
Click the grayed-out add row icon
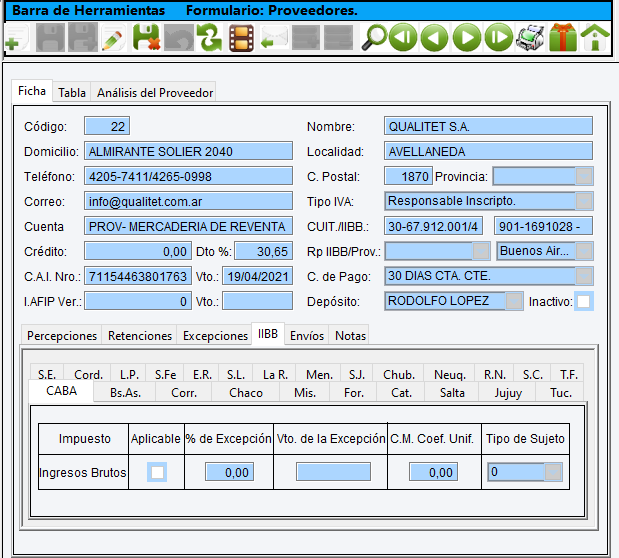coord(306,38)
